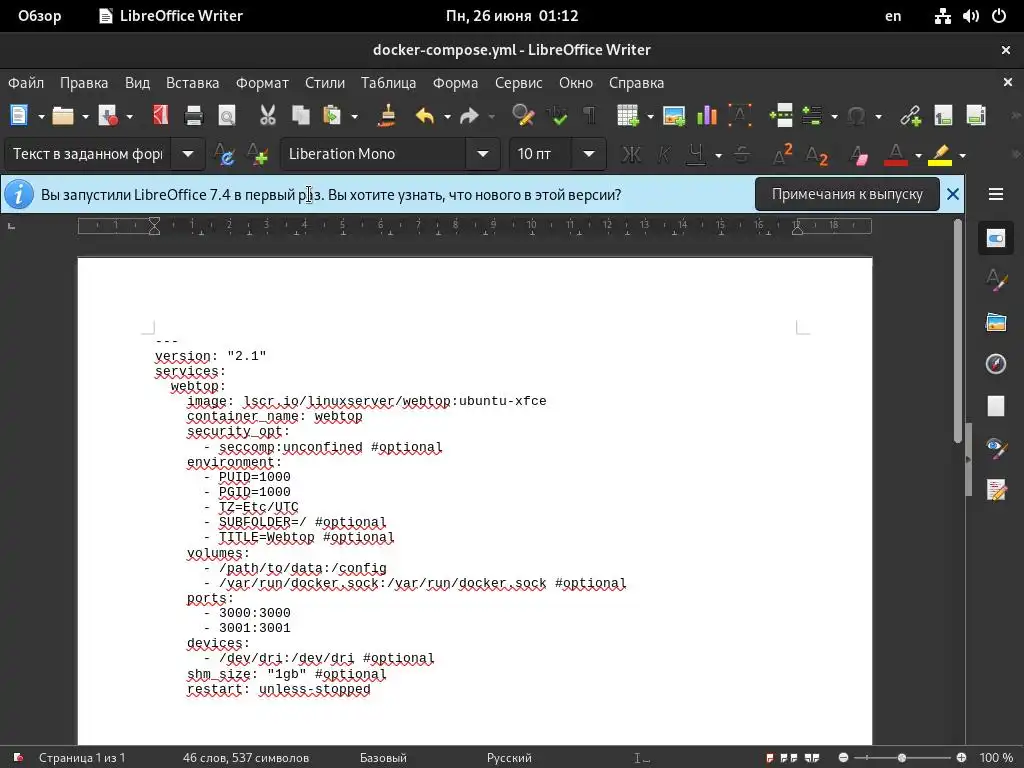The height and width of the screenshot is (768, 1024).
Task: Click the New document icon
Action: 19,116
